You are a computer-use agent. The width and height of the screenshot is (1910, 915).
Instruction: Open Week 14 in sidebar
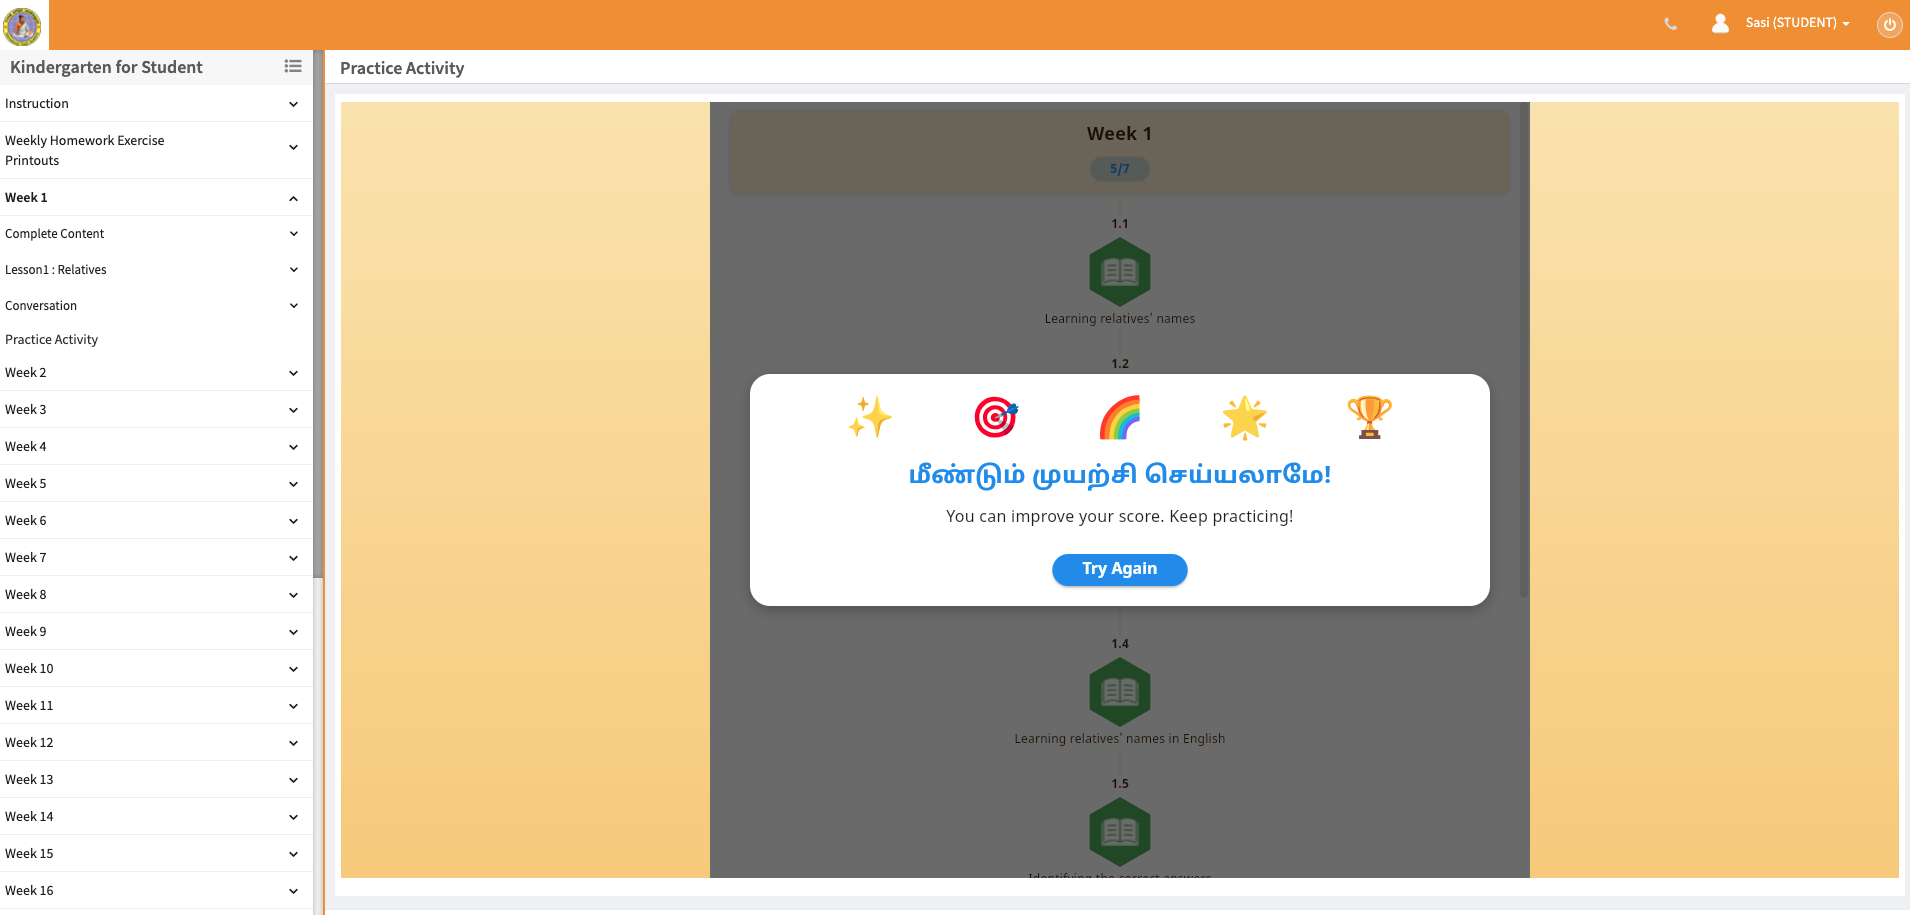click(x=156, y=817)
